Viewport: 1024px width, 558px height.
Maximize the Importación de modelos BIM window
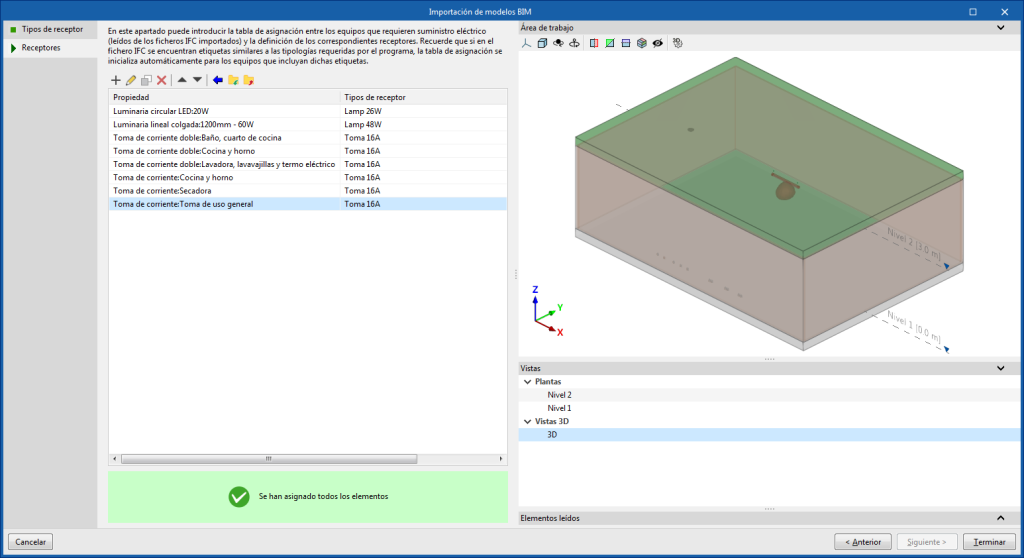[x=973, y=12]
